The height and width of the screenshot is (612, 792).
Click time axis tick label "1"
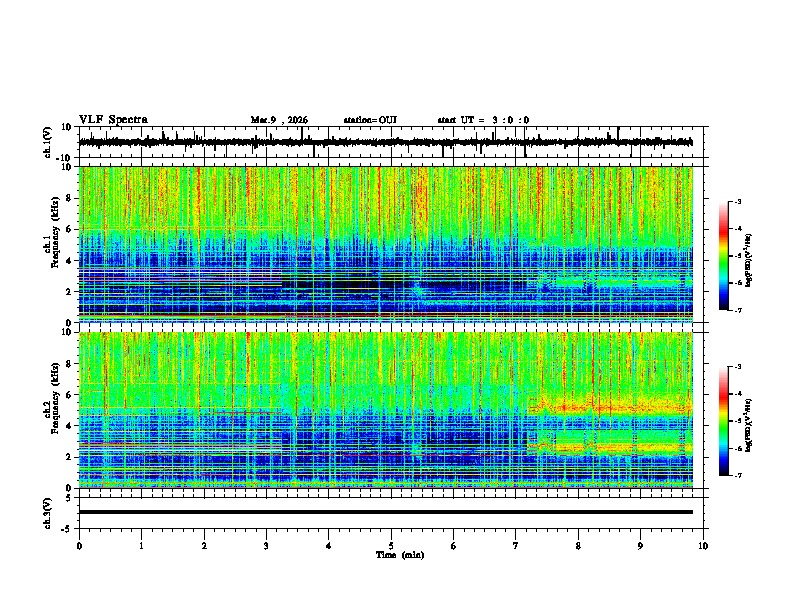pyautogui.click(x=141, y=546)
